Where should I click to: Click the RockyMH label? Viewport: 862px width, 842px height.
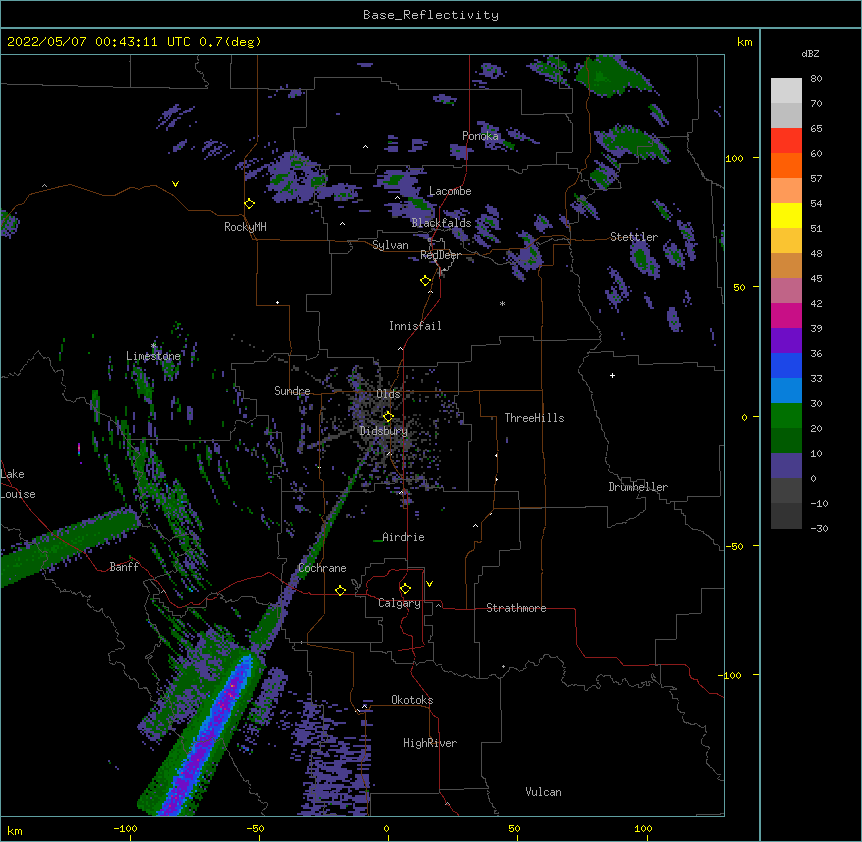coord(245,227)
